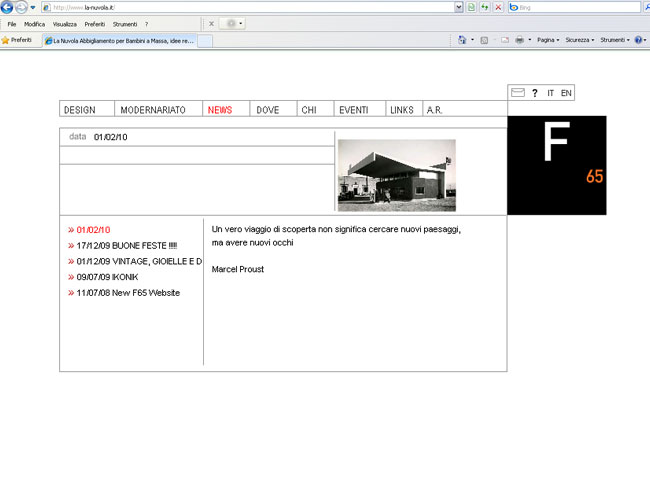Open a new blank tab
650x488 pixels.
pos(205,41)
